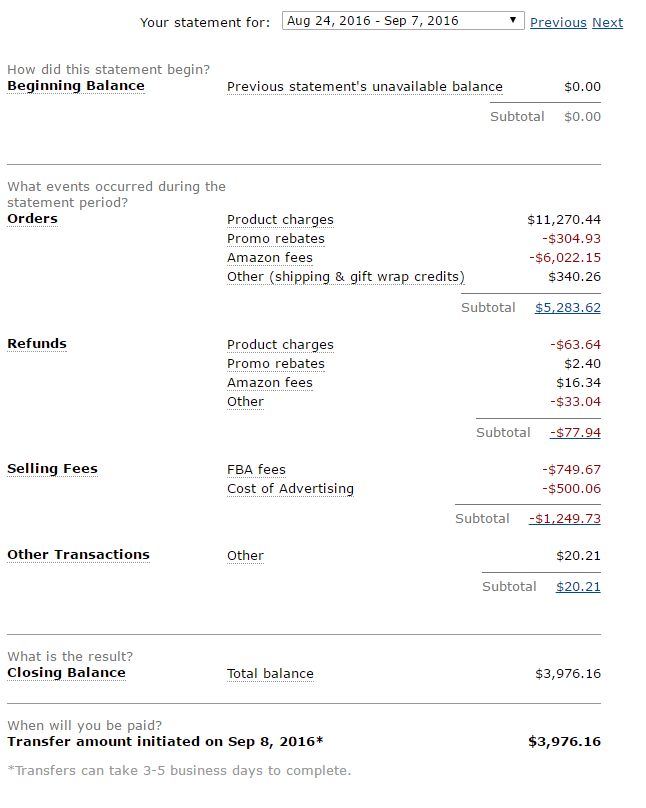The width and height of the screenshot is (646, 808).
Task: Click Previous statement's unavailable balance label
Action: pyautogui.click(x=364, y=87)
